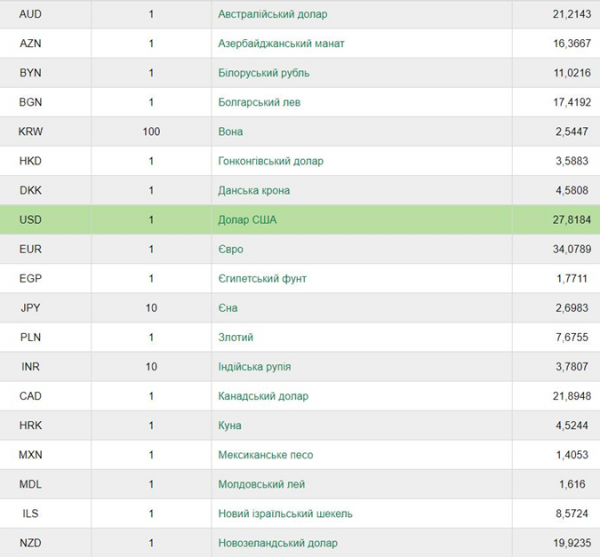600x557 pixels.
Task: Open the Вона currency link
Action: click(230, 132)
